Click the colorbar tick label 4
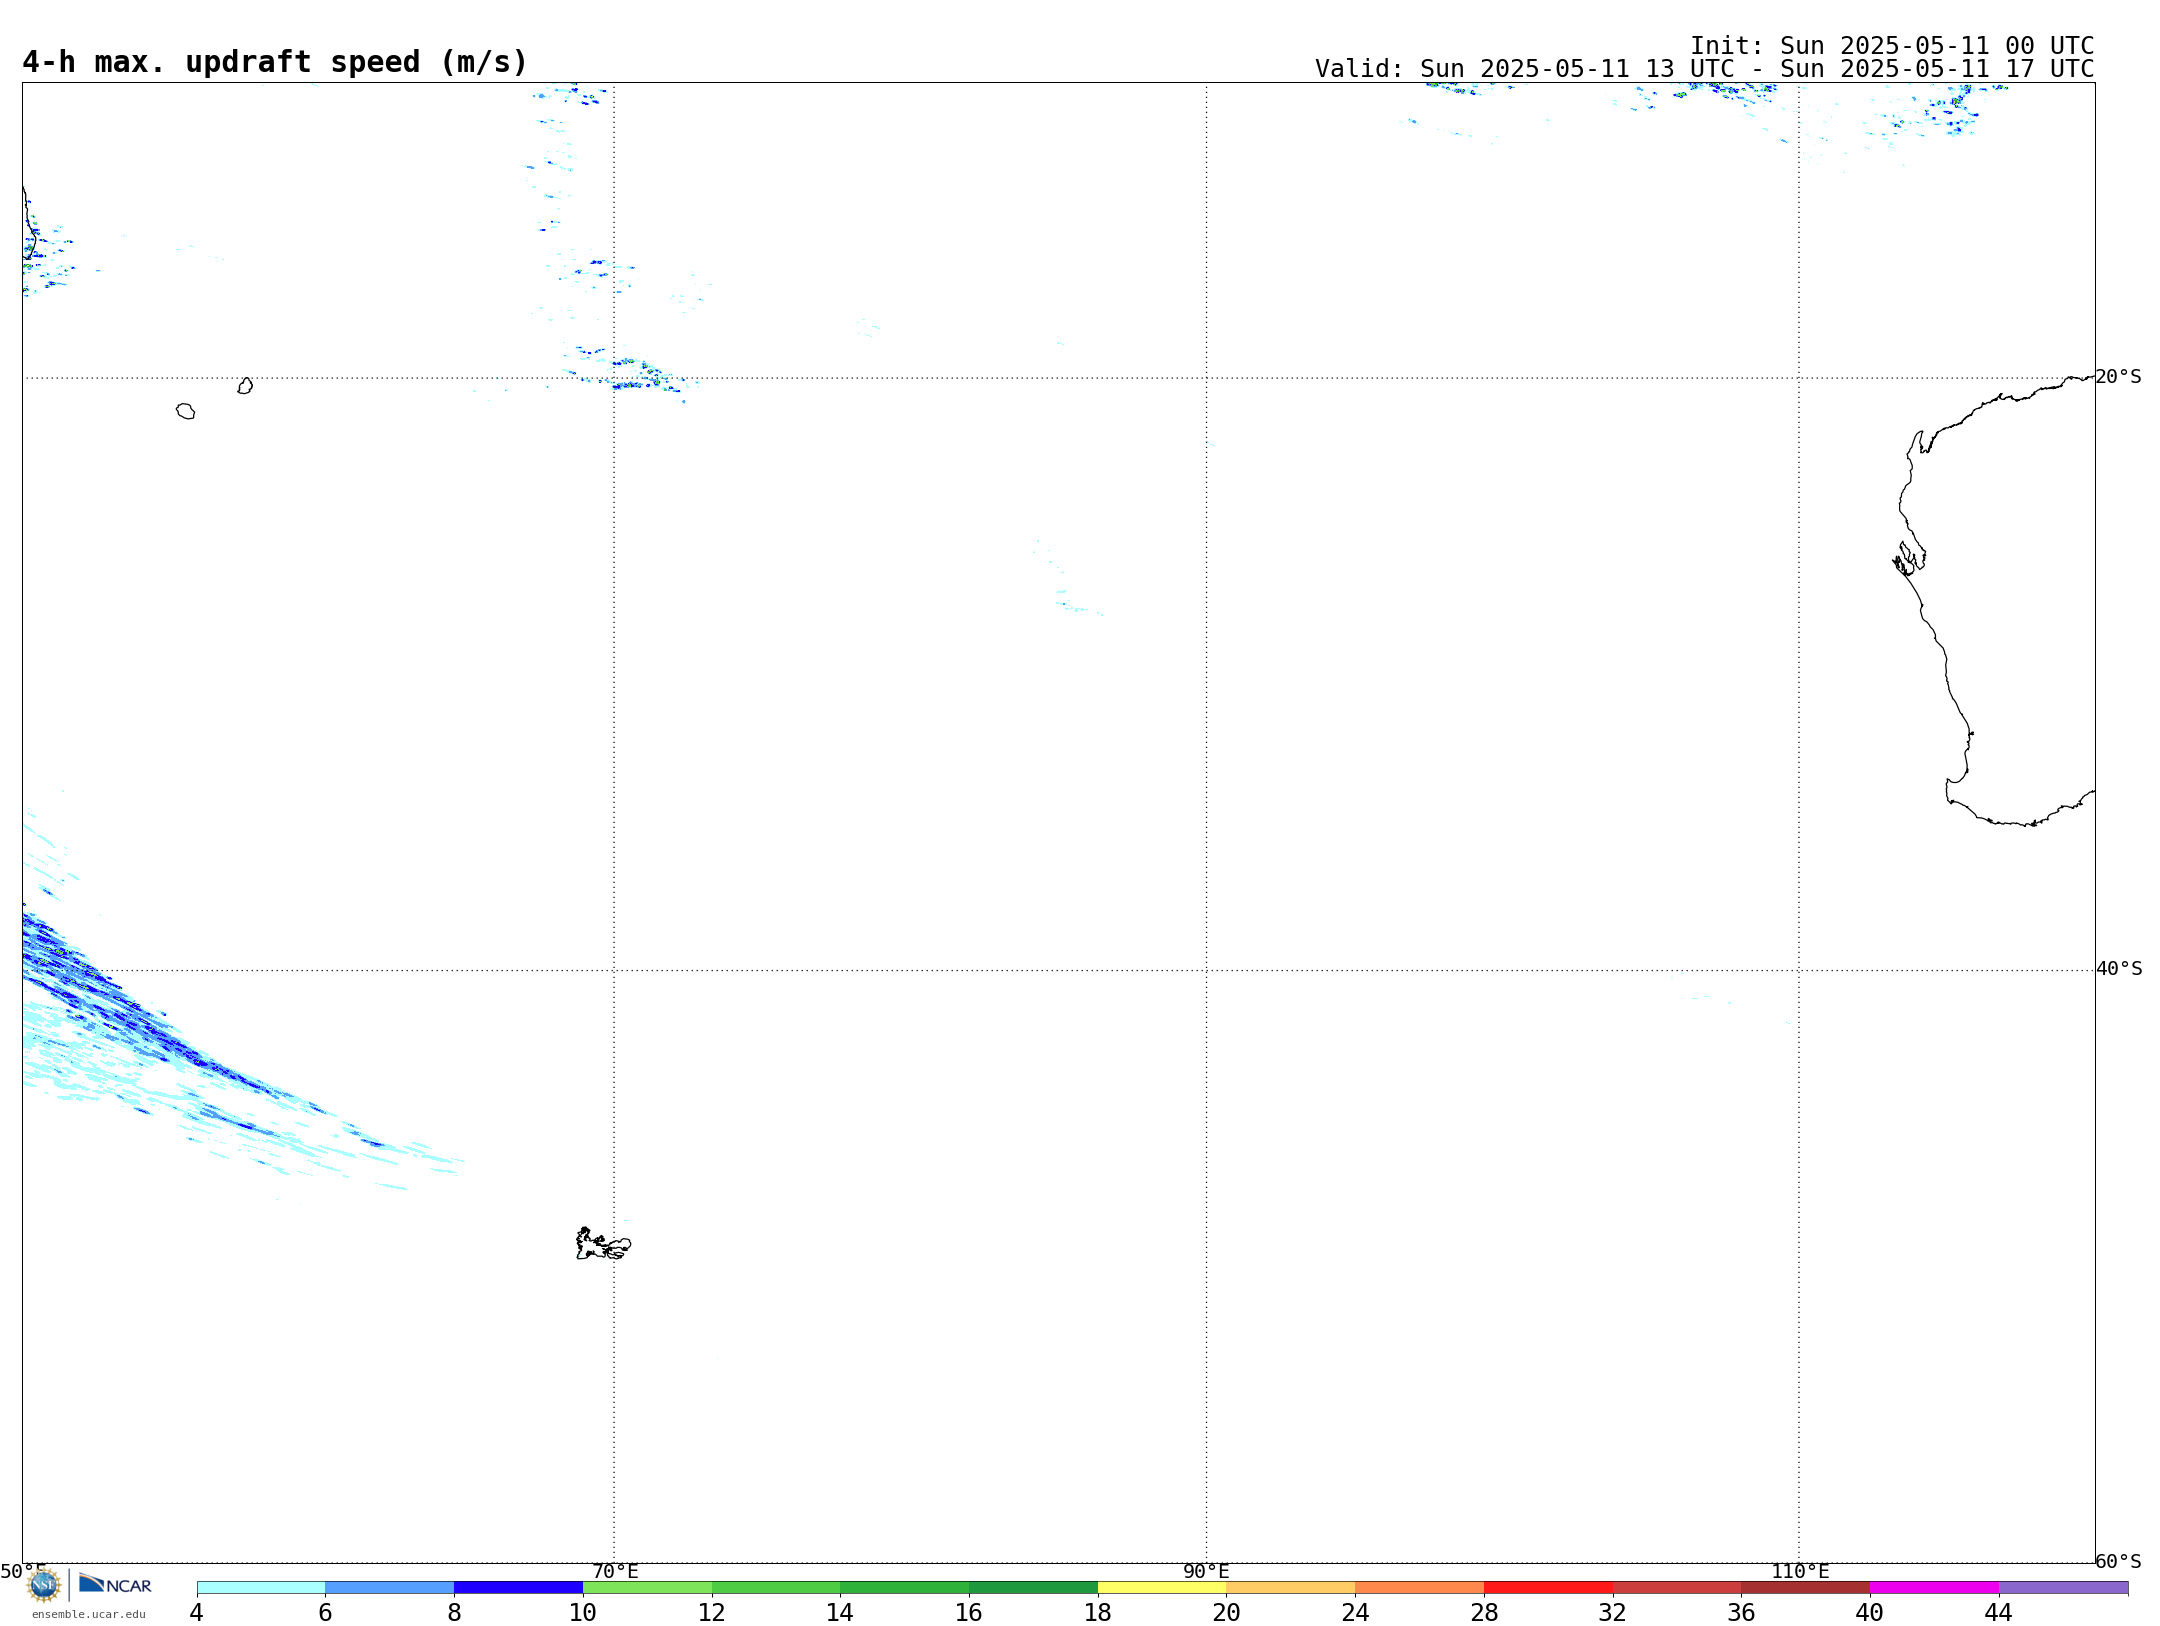Image resolution: width=2160 pixels, height=1626 pixels. (197, 1612)
